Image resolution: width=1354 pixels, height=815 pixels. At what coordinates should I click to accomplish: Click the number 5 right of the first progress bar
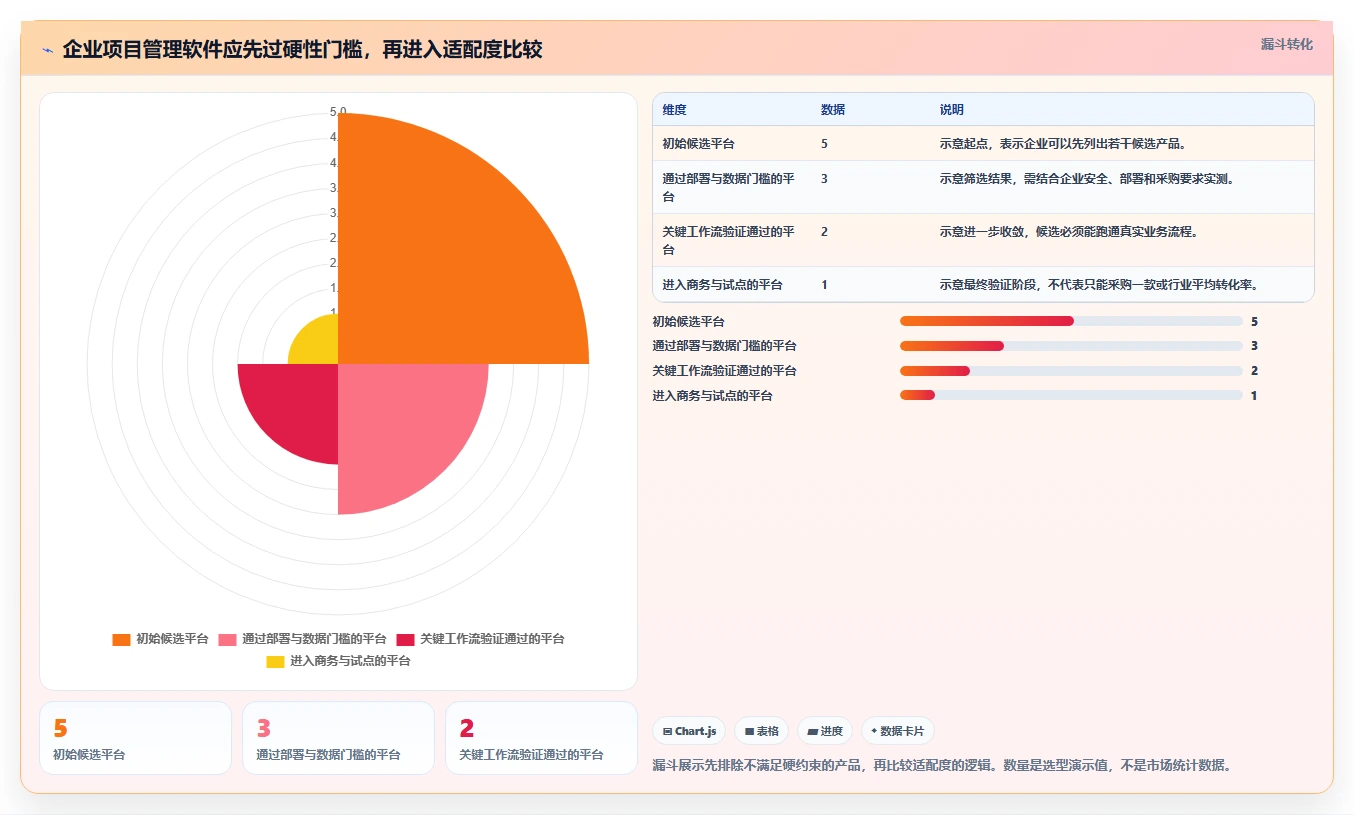tap(1254, 321)
